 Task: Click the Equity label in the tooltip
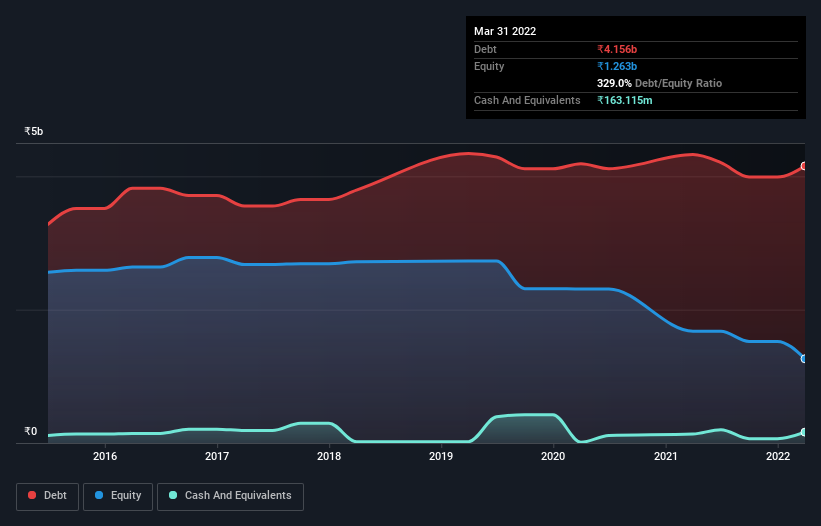click(x=489, y=66)
